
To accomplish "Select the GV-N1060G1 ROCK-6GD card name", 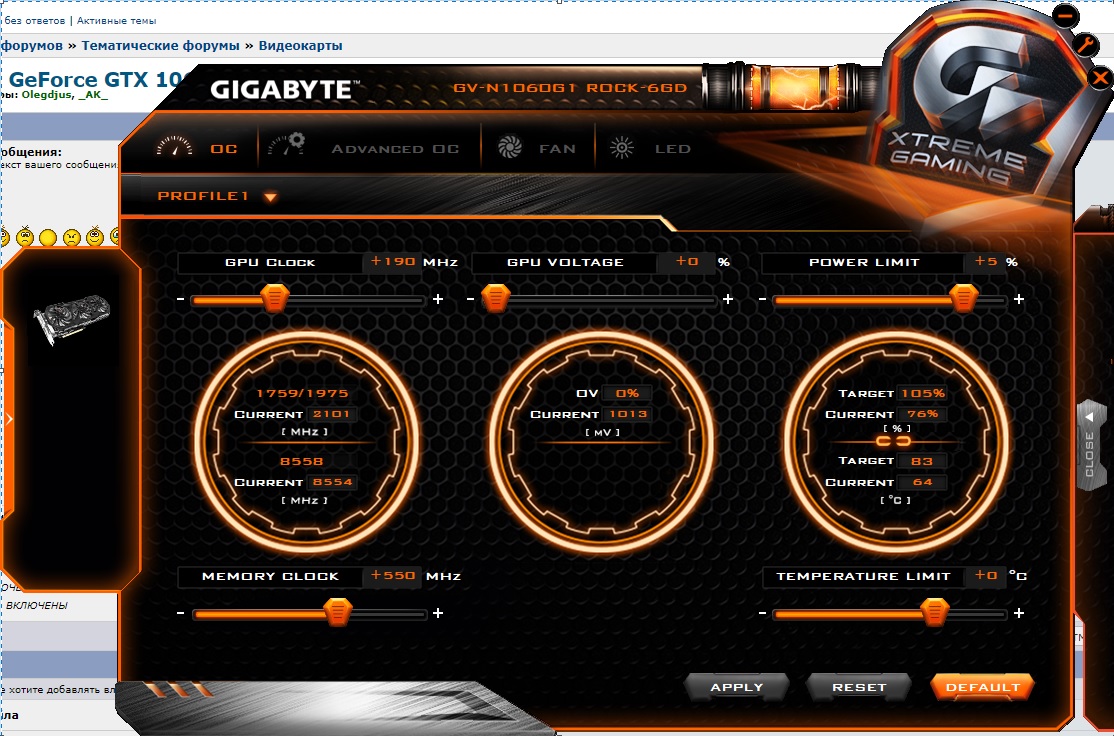I will [x=570, y=88].
